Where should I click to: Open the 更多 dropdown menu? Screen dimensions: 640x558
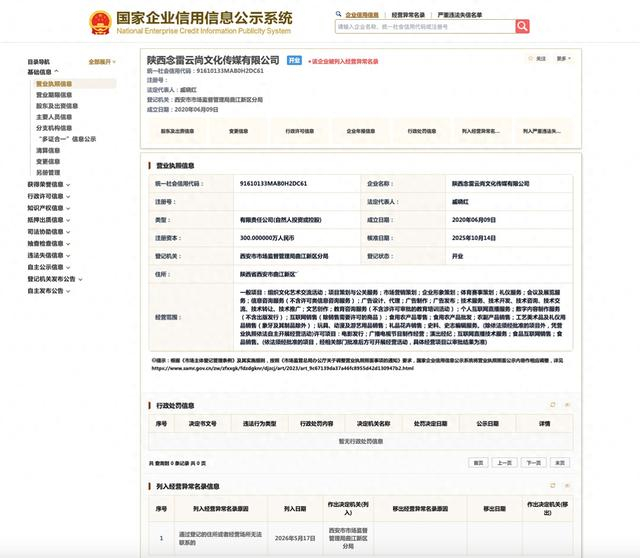click(x=564, y=59)
